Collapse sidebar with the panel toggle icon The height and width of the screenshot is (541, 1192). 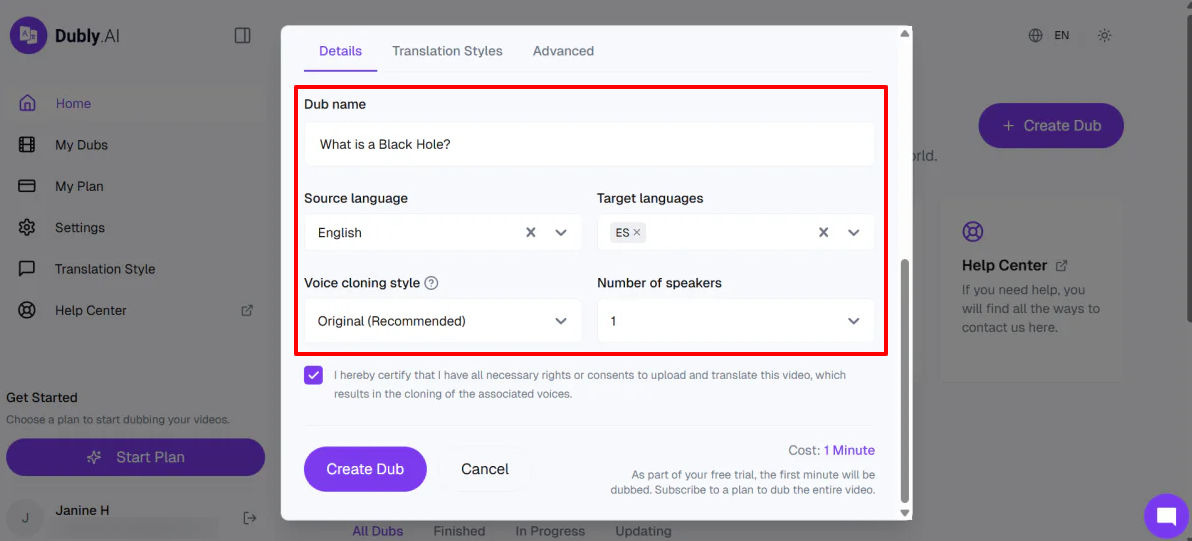pos(243,36)
